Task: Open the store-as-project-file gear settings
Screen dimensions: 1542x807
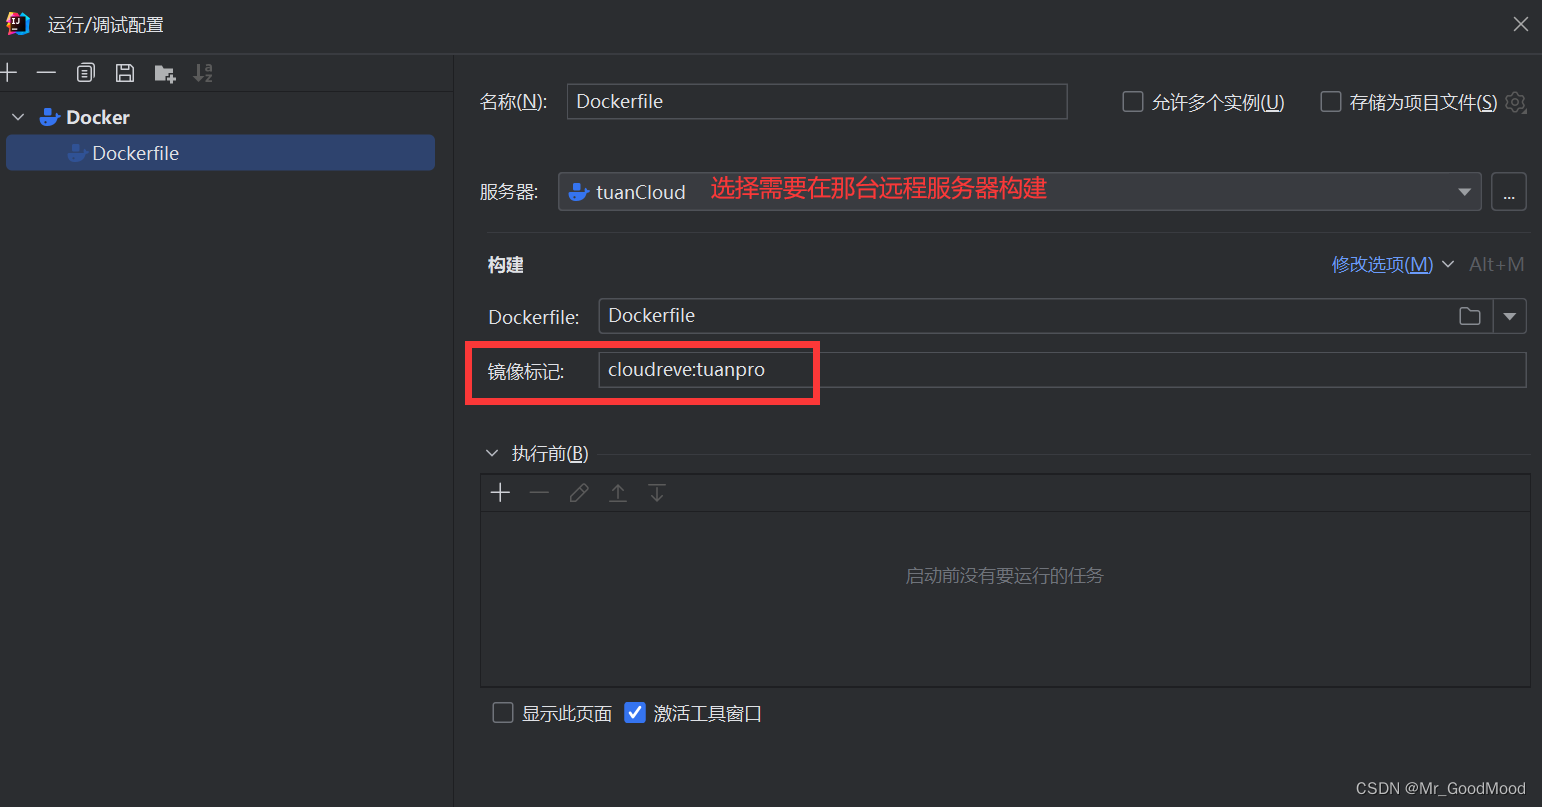Action: coord(1516,102)
